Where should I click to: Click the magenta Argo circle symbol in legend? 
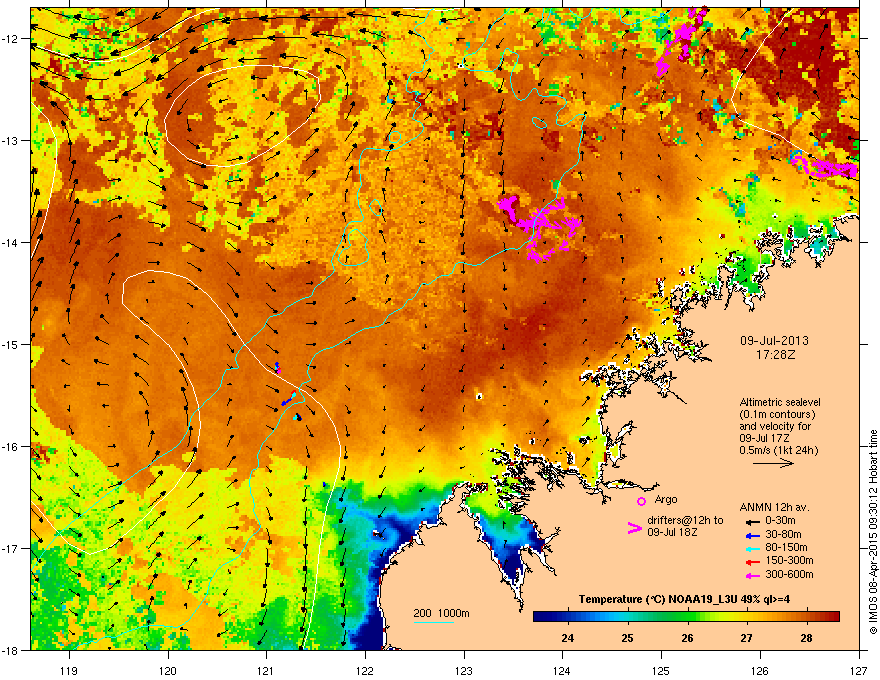pos(641,501)
